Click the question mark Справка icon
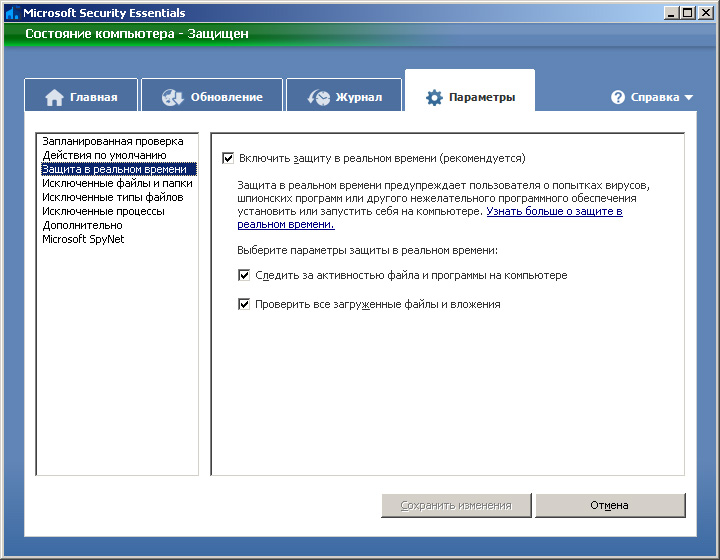 pyautogui.click(x=618, y=97)
